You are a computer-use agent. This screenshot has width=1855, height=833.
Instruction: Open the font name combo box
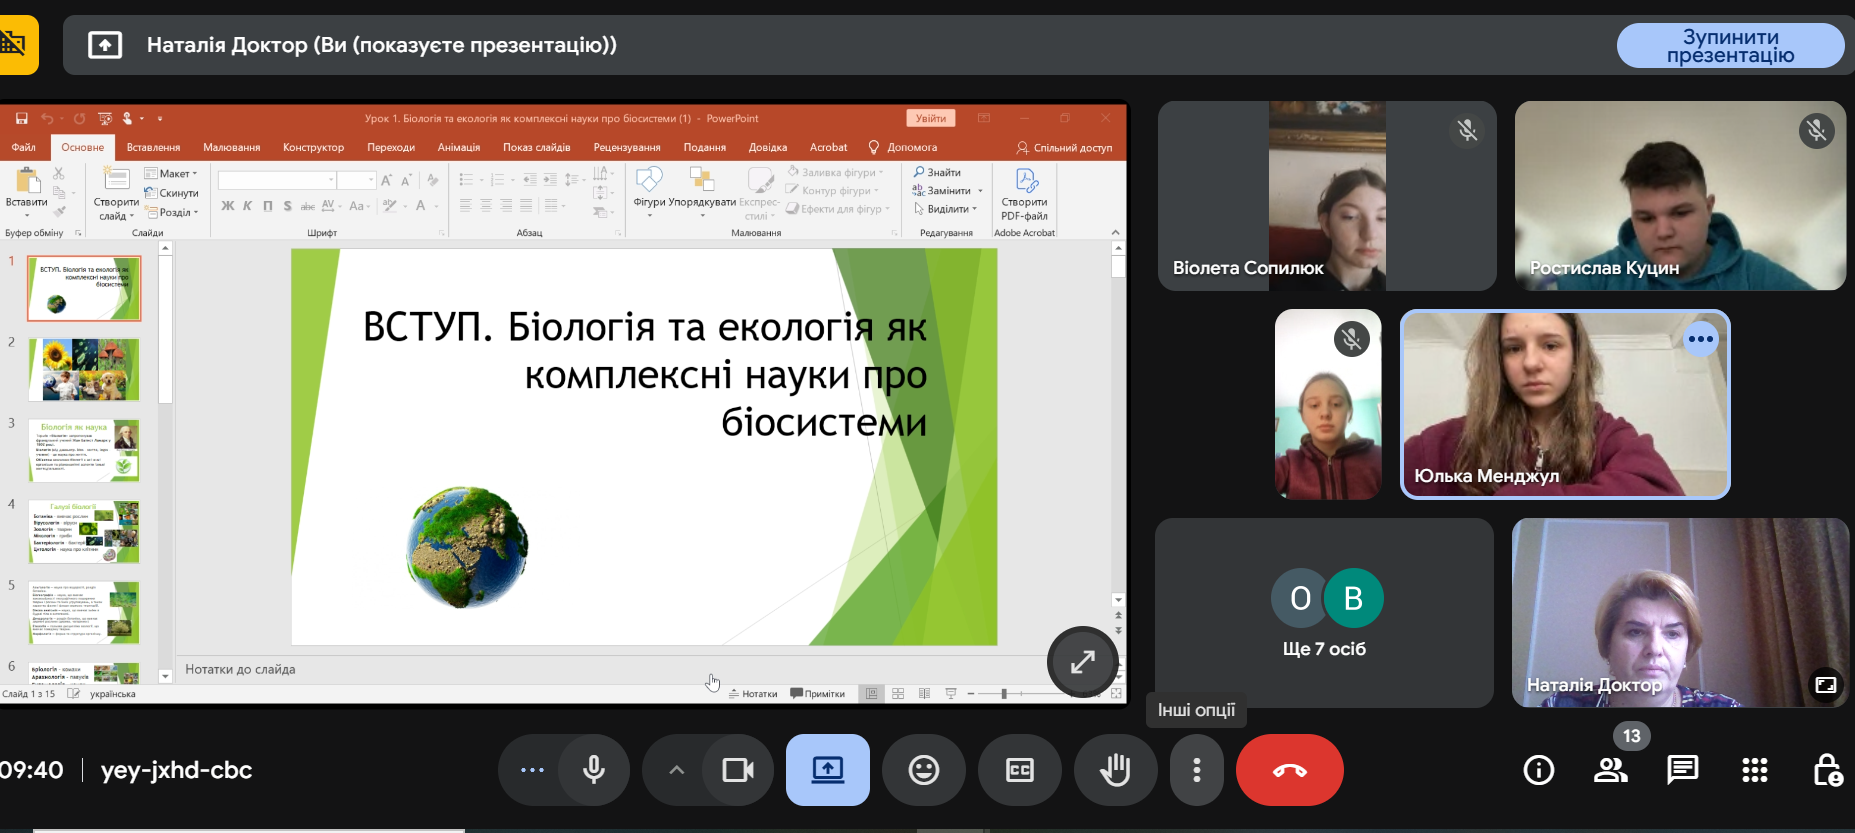pyautogui.click(x=277, y=180)
